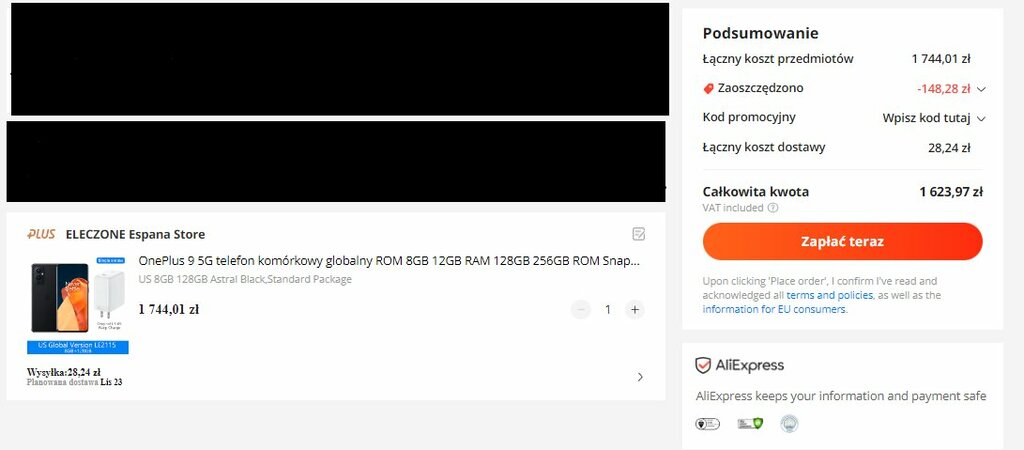
Task: Click the order note edit icon
Action: coord(639,234)
